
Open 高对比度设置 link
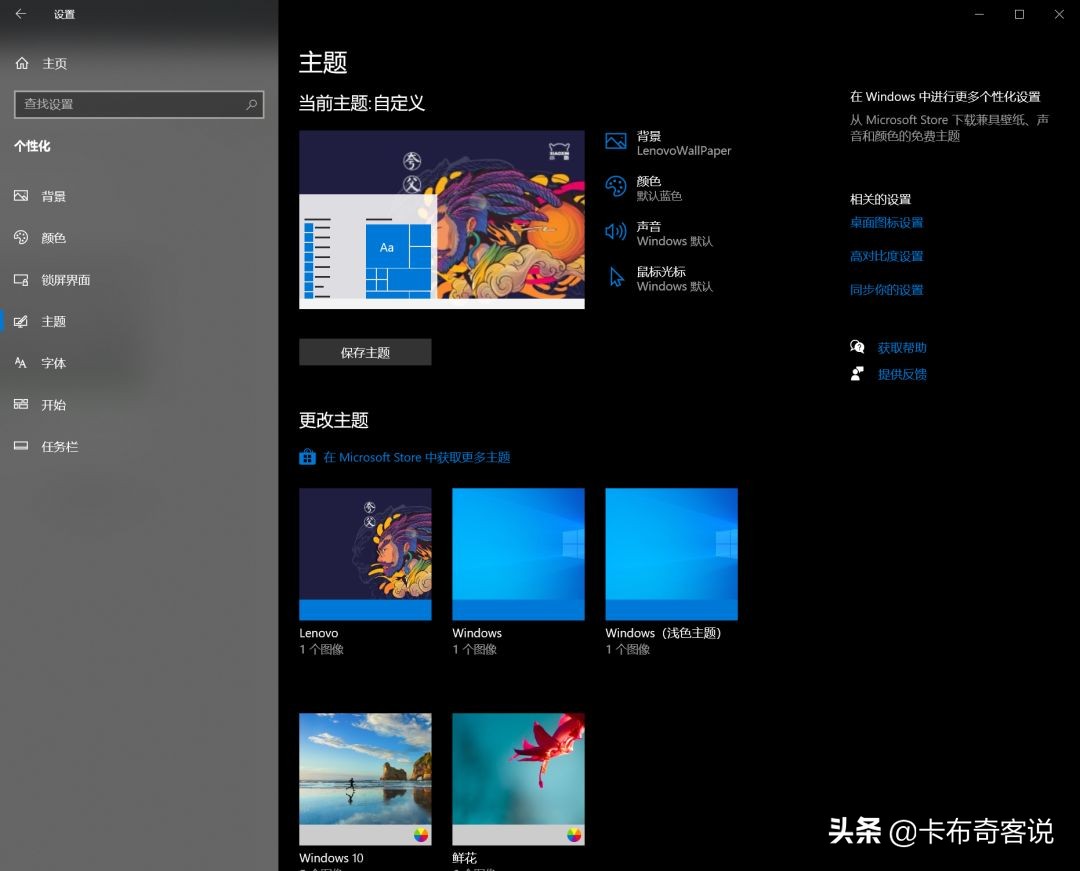point(886,256)
